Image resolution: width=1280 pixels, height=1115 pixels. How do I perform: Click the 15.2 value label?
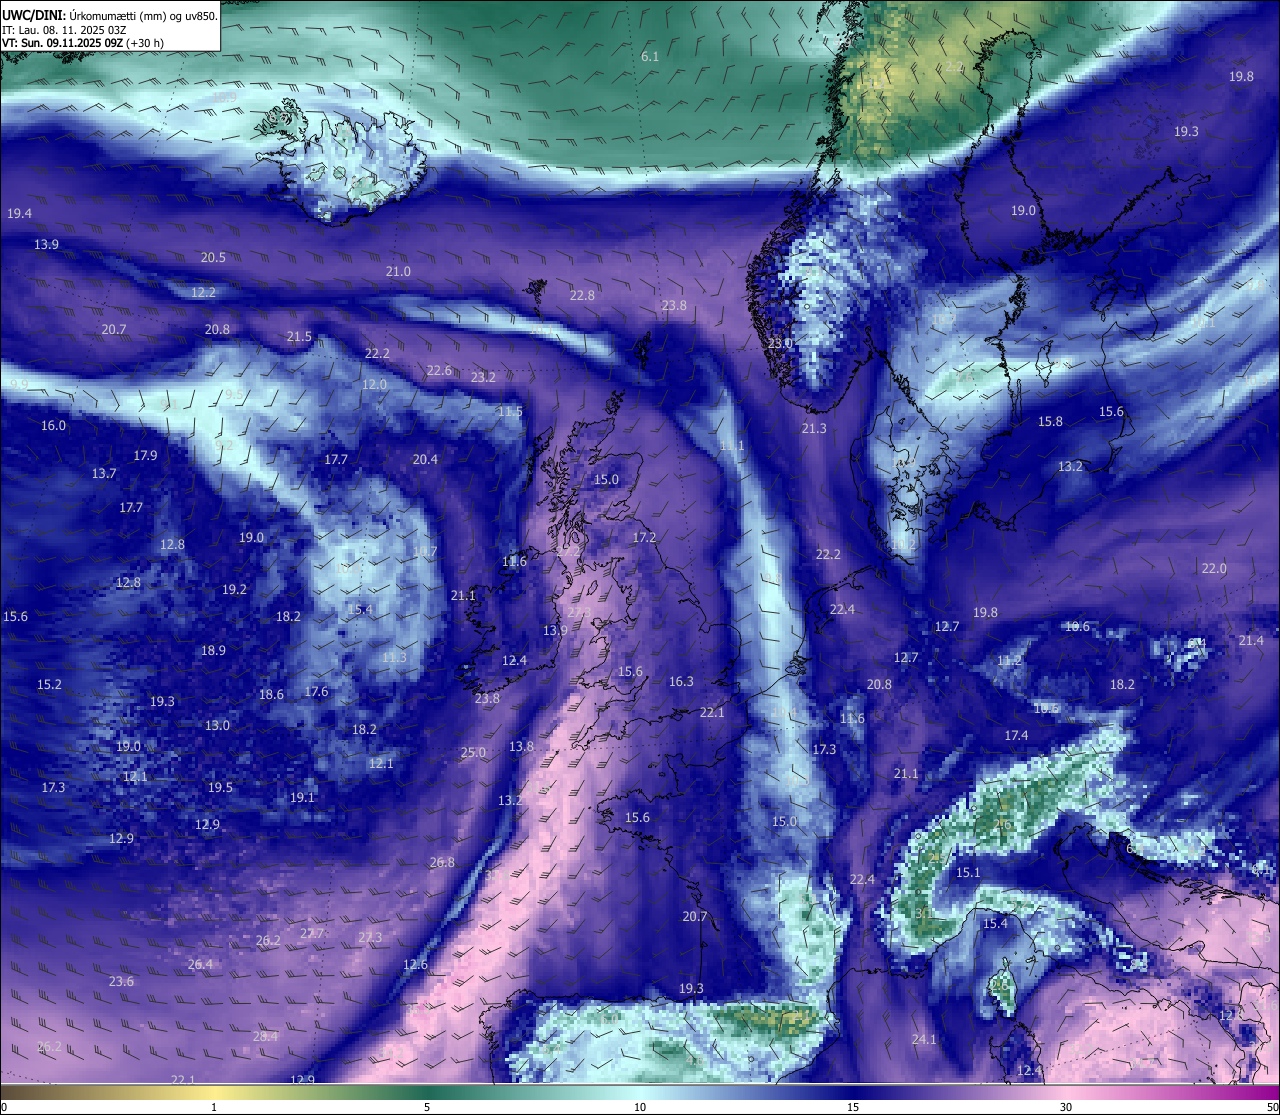click(x=49, y=685)
